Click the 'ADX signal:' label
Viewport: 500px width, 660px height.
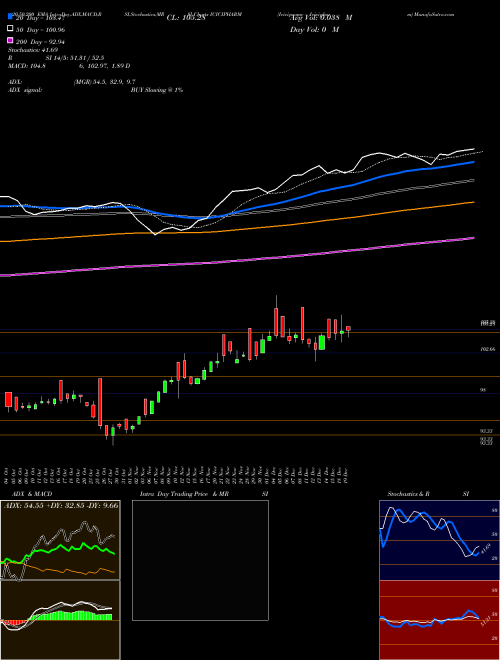point(25,90)
